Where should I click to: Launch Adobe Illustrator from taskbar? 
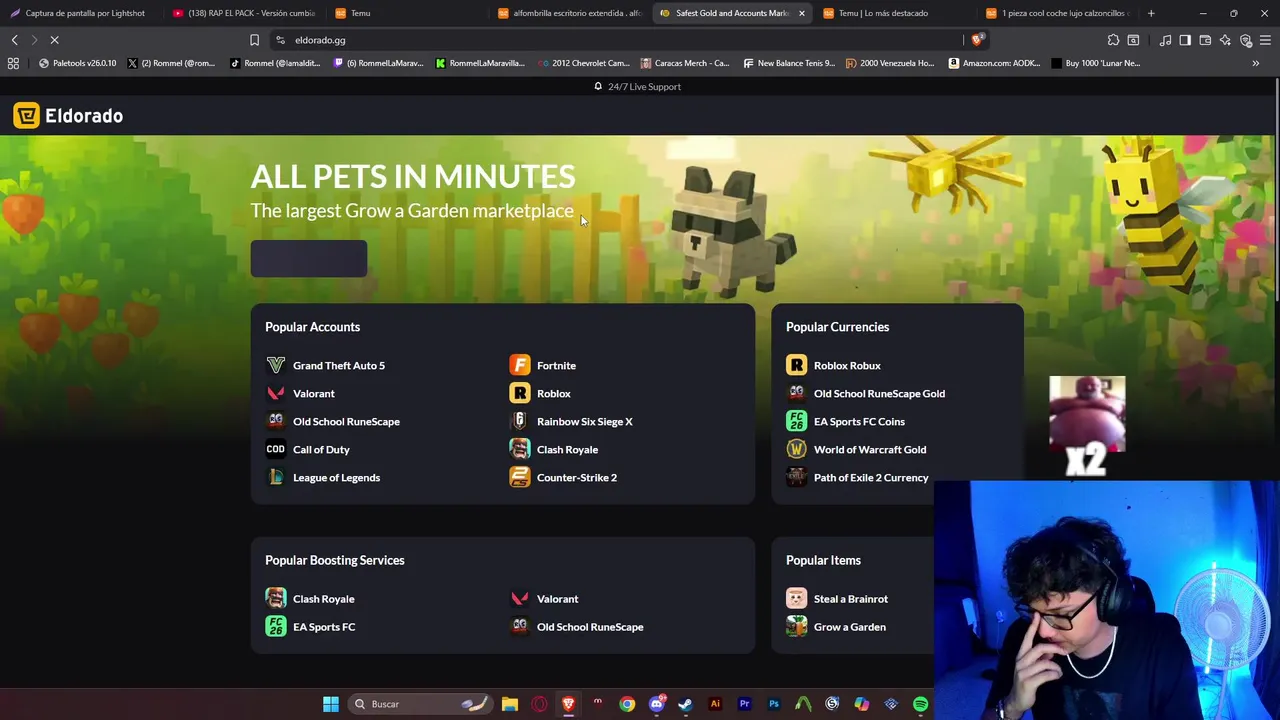pyautogui.click(x=715, y=704)
